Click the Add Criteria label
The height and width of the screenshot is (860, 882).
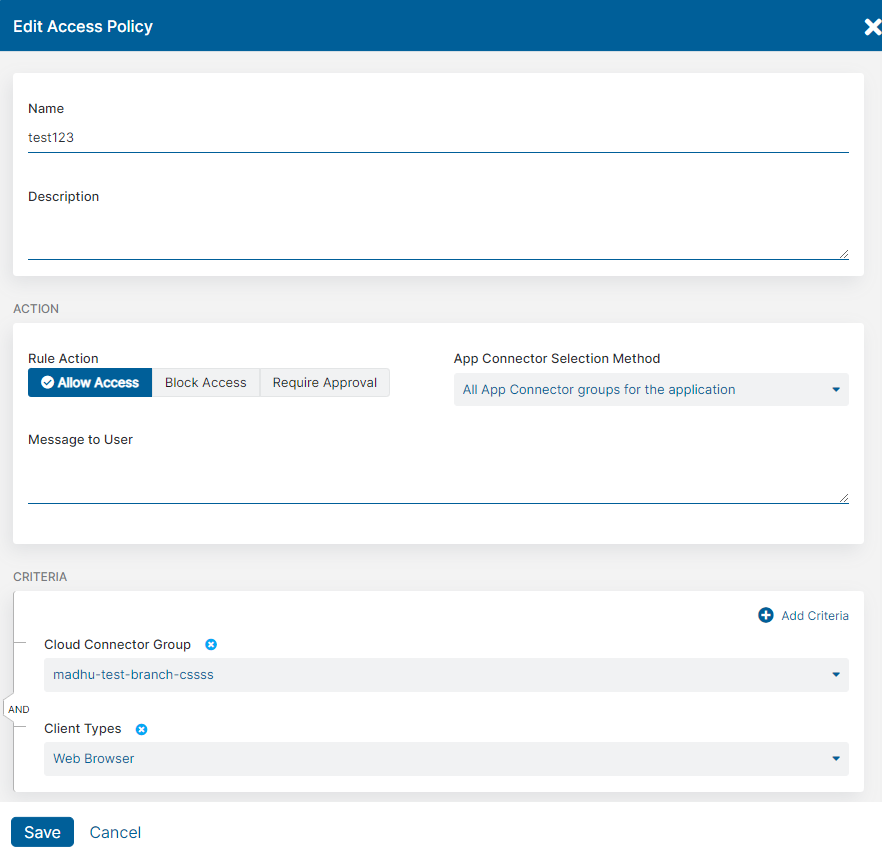[813, 615]
